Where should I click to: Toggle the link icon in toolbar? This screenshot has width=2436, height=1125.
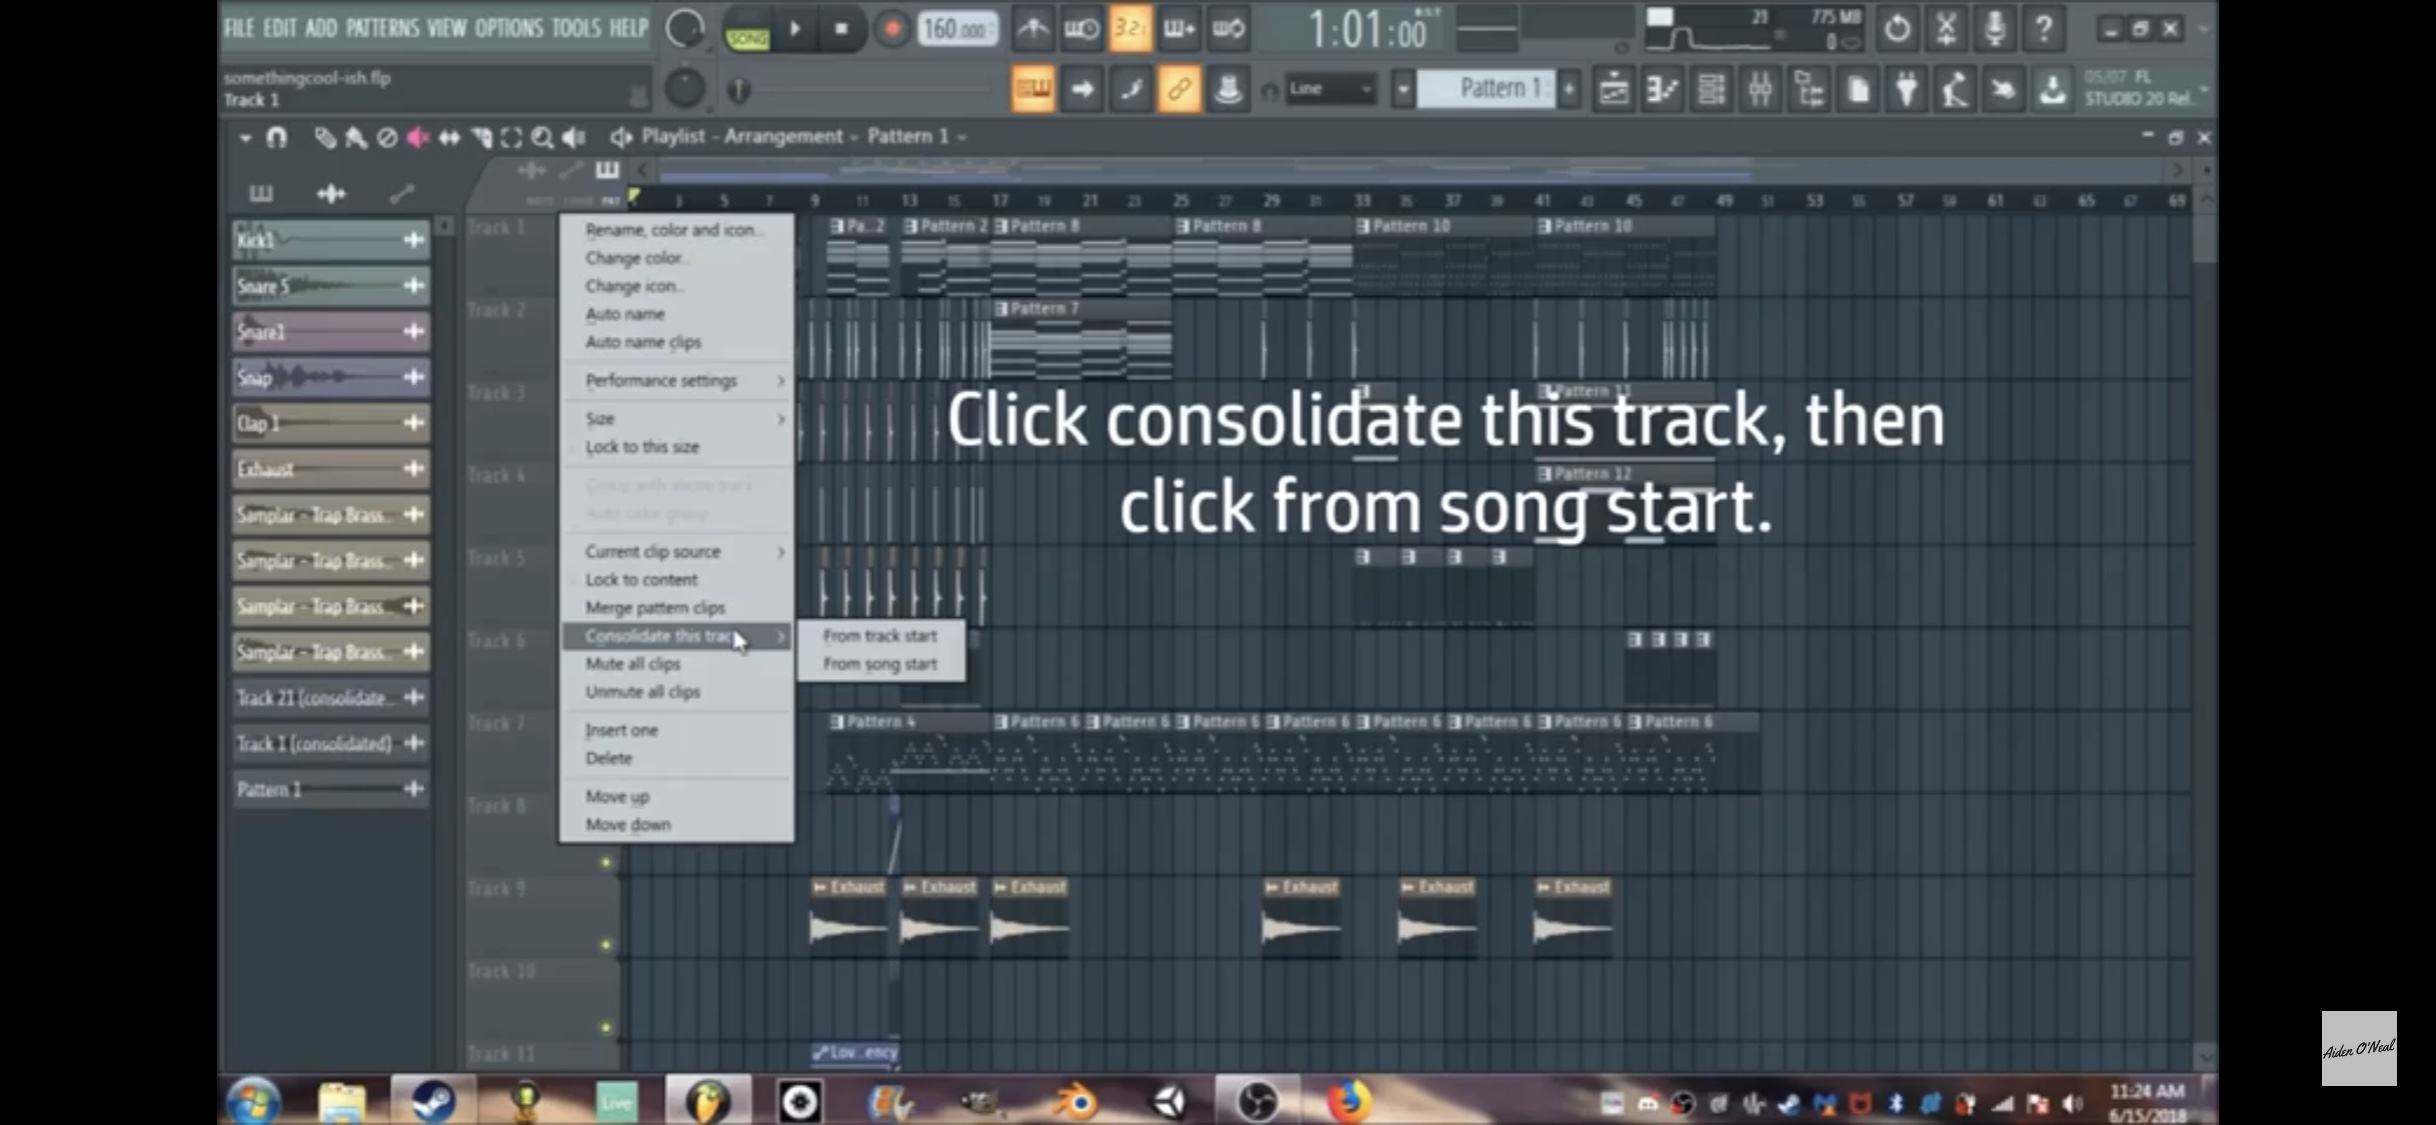click(1179, 90)
